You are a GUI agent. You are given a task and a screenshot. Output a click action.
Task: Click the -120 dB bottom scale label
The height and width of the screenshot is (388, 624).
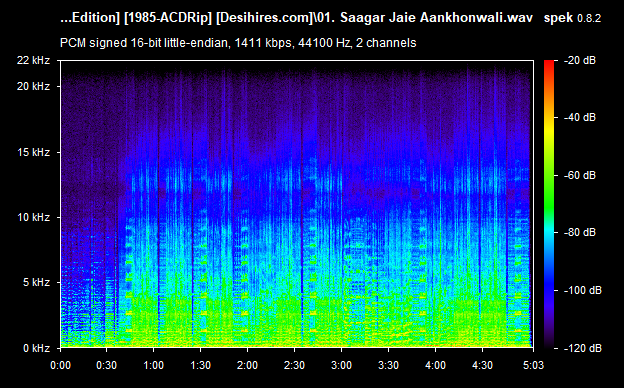tap(583, 348)
